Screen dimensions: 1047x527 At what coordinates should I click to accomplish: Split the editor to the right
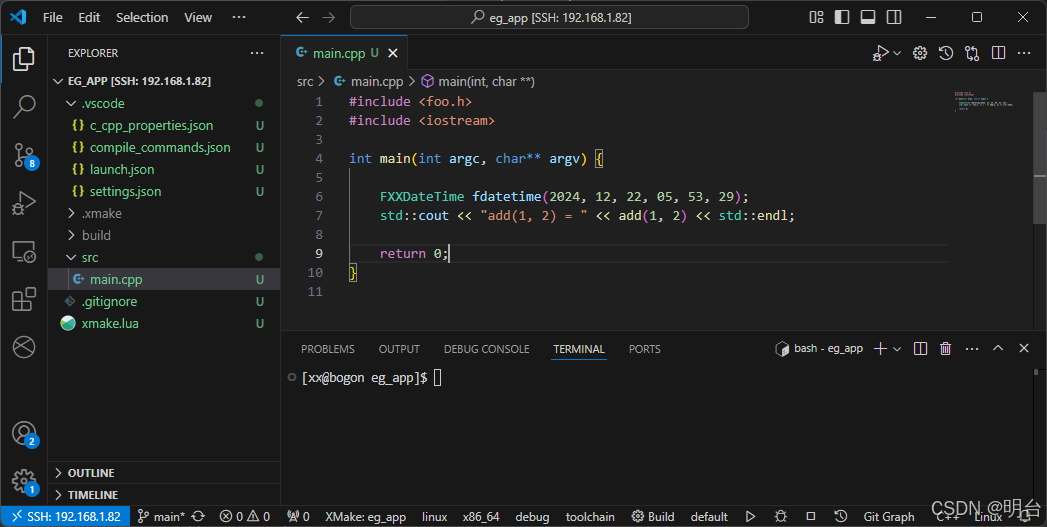(998, 53)
